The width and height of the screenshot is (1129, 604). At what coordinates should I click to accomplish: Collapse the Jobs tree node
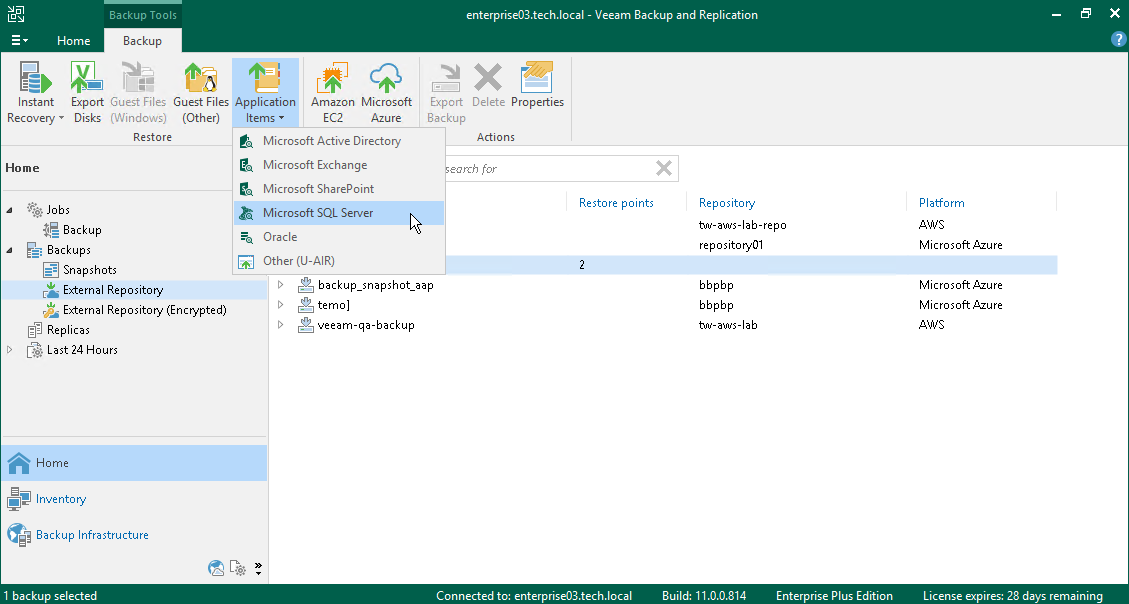9,210
